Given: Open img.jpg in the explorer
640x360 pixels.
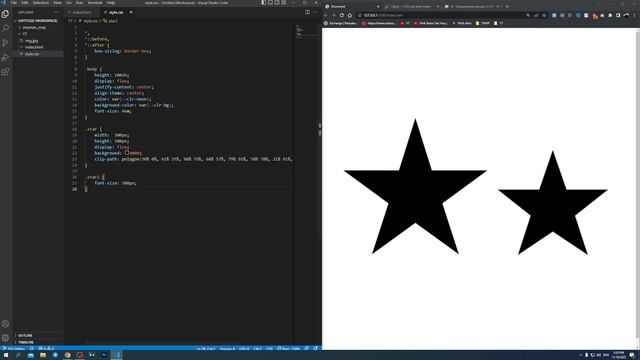Looking at the screenshot, I should tap(31, 40).
